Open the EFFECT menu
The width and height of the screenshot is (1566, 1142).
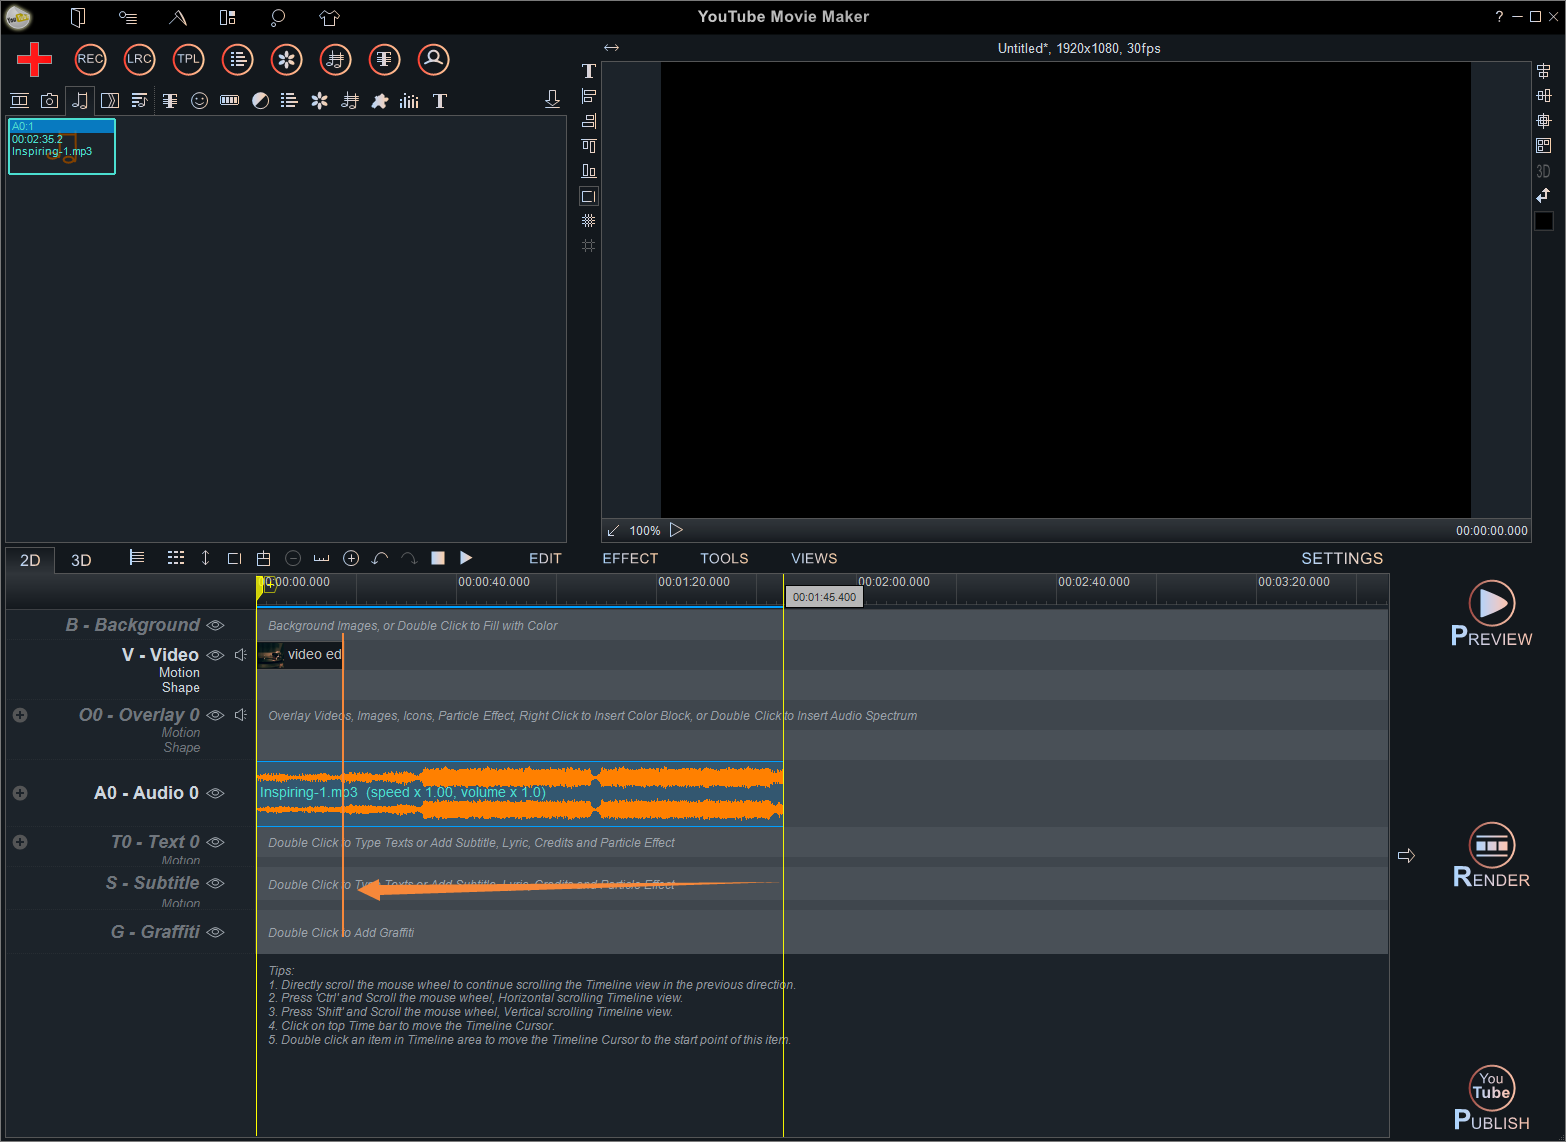[x=630, y=559]
